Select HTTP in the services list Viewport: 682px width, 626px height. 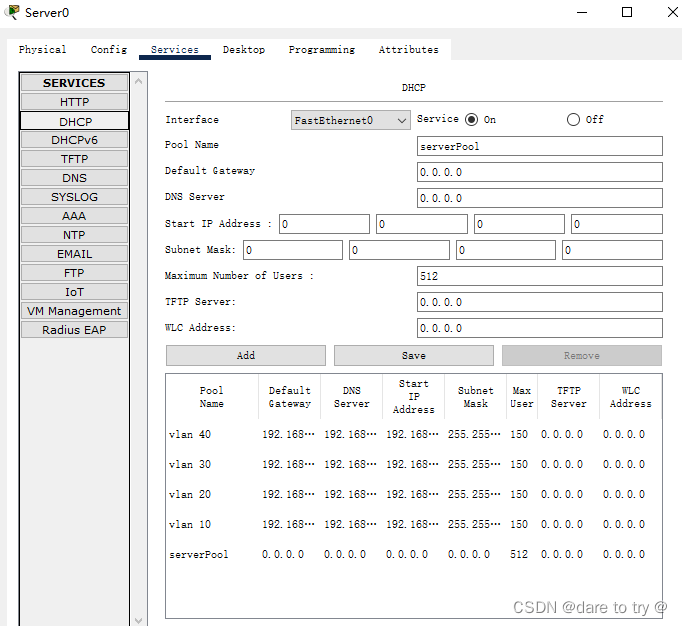click(x=74, y=102)
